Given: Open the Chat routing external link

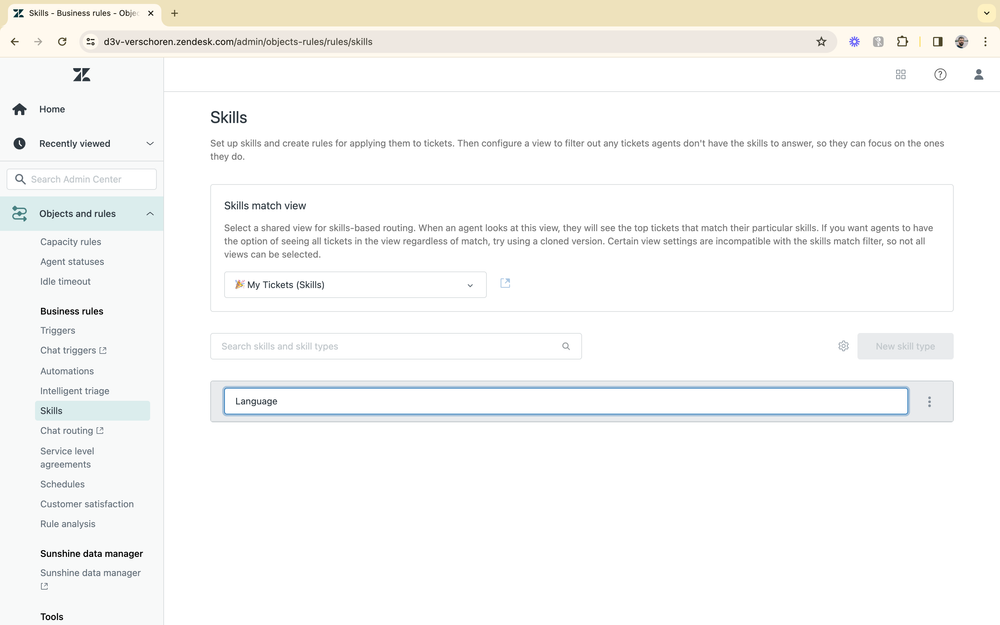Looking at the screenshot, I should coord(68,430).
